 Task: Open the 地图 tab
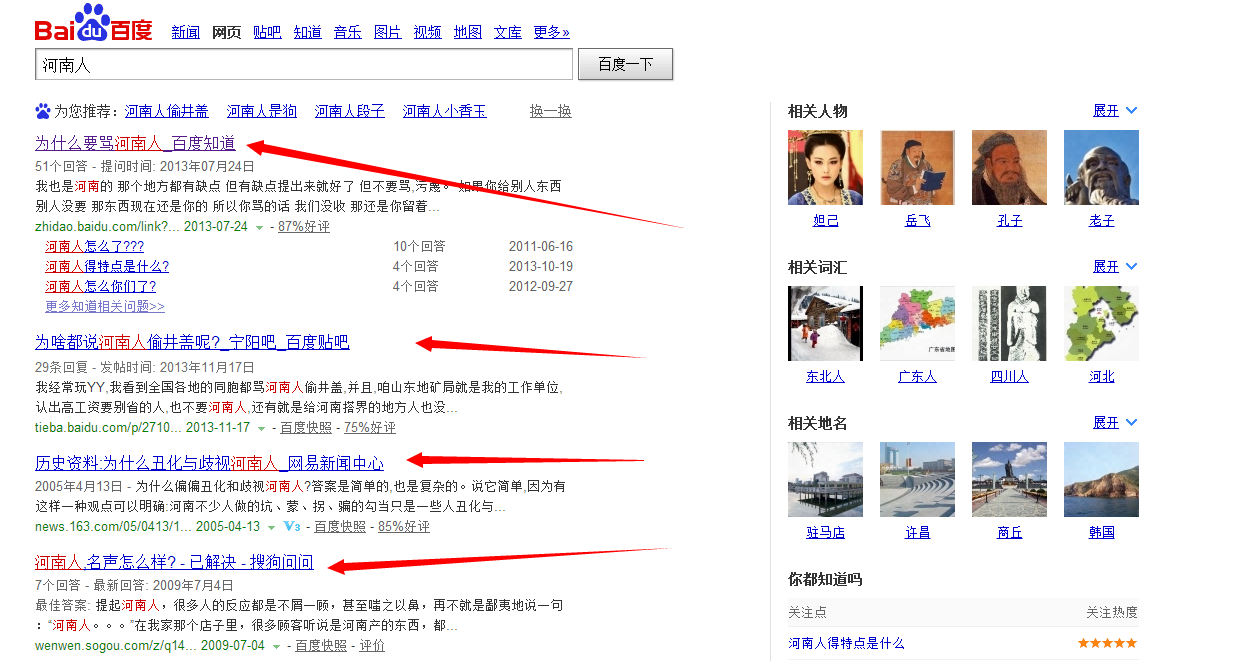pyautogui.click(x=468, y=32)
